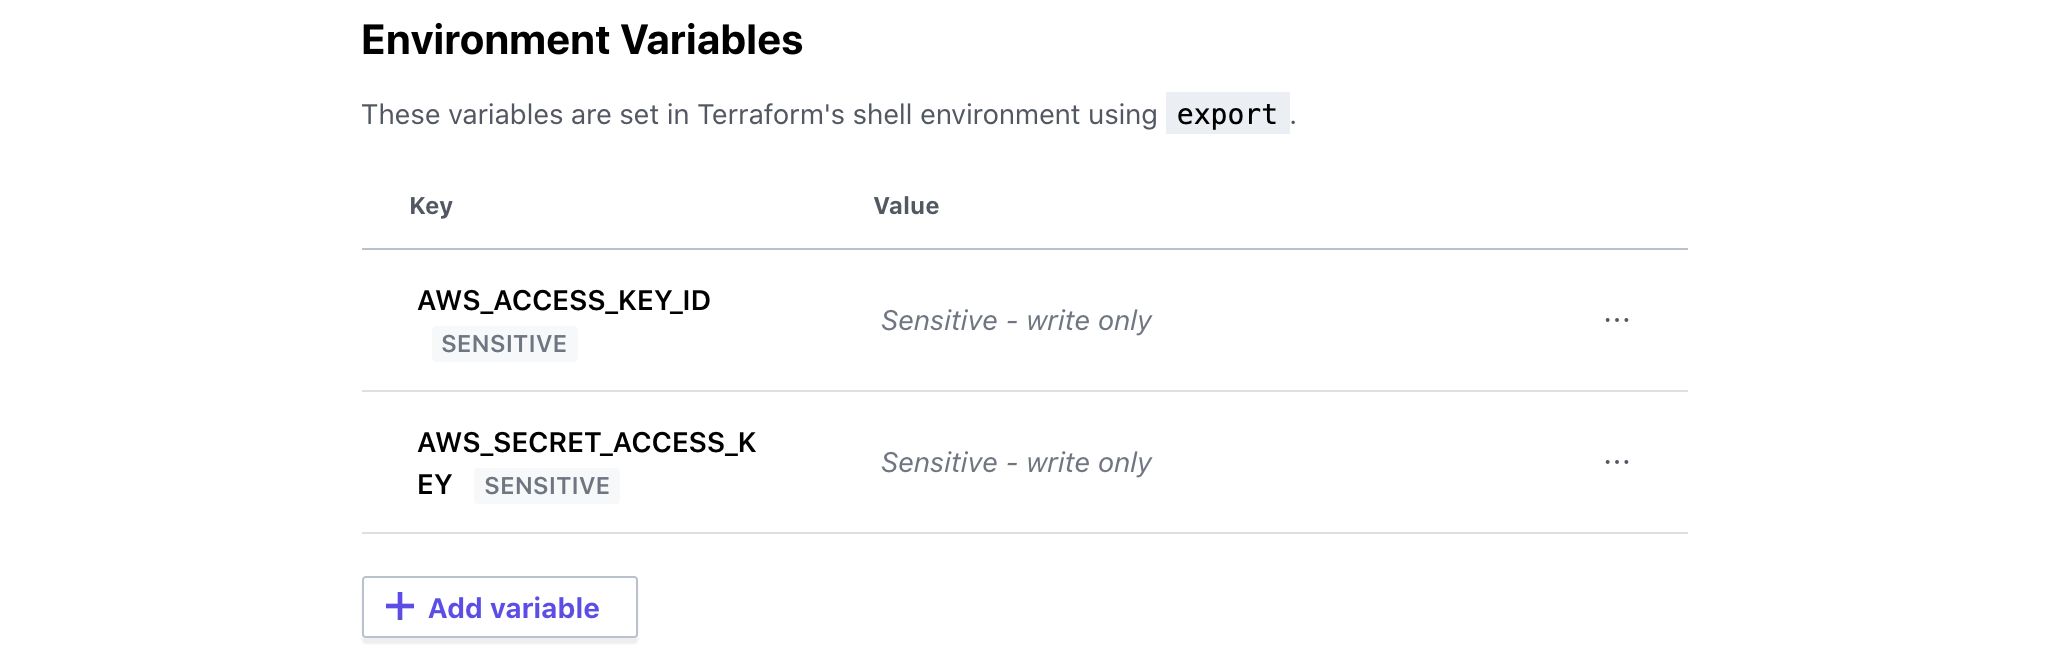The height and width of the screenshot is (654, 2048).
Task: Click the word Terraform's in the description
Action: click(x=771, y=115)
